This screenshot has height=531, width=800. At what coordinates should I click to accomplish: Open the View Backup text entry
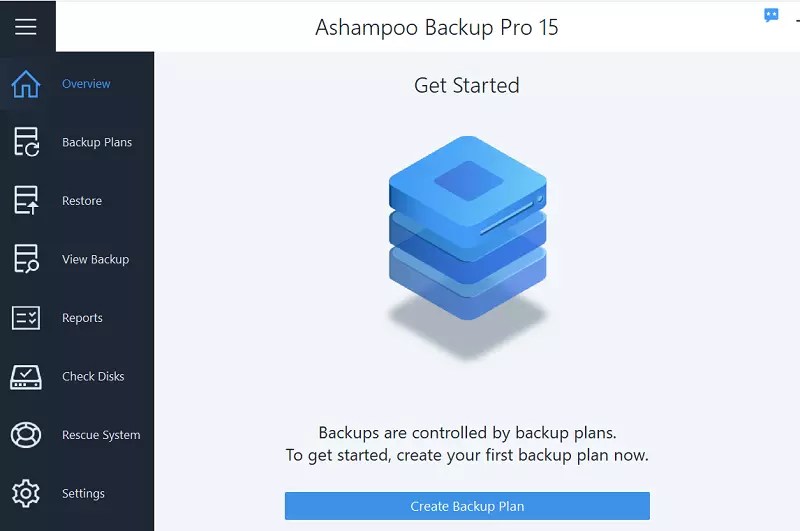pos(95,259)
